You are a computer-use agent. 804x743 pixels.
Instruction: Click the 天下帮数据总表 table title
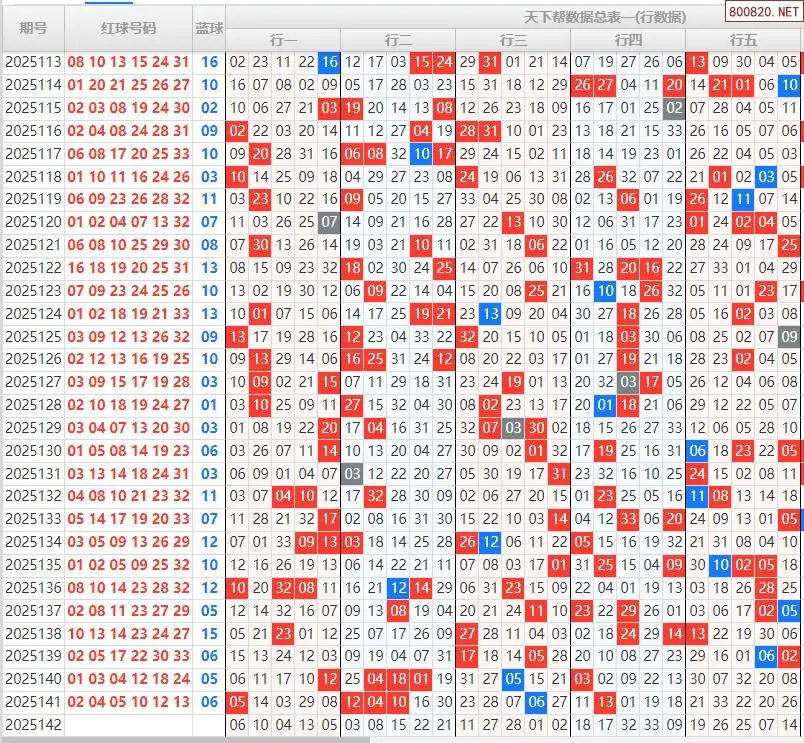[605, 17]
